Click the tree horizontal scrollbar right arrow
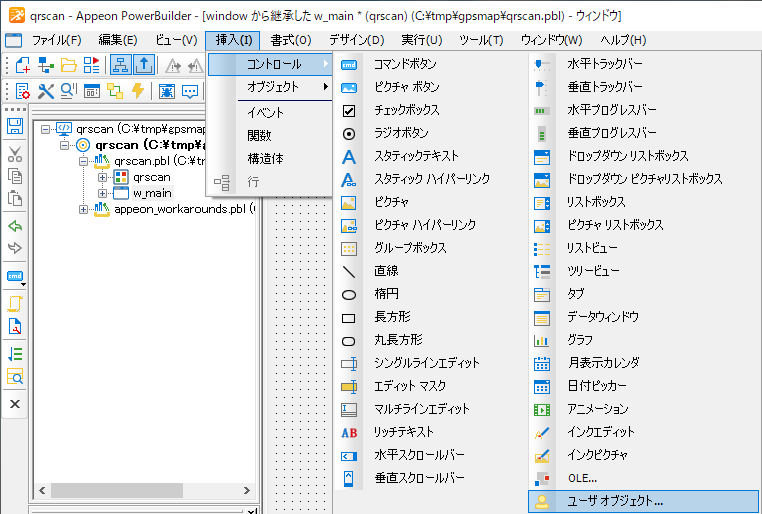 tap(247, 490)
